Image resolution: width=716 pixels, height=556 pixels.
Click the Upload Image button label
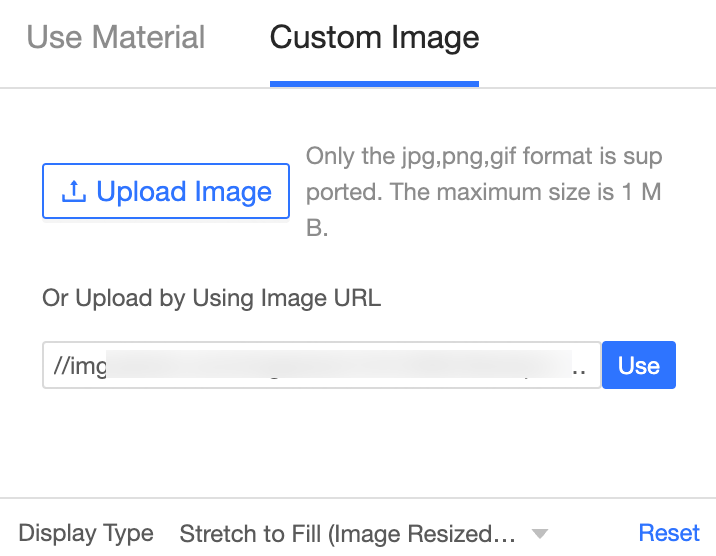pyautogui.click(x=184, y=192)
